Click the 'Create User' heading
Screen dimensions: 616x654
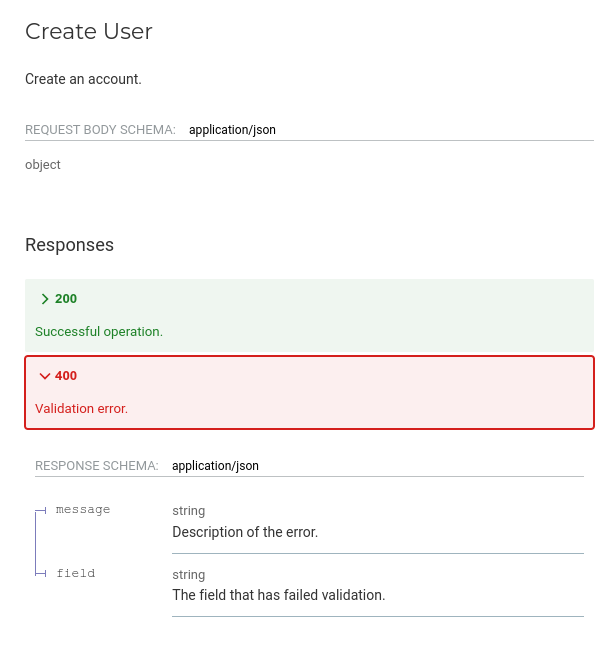pos(89,31)
